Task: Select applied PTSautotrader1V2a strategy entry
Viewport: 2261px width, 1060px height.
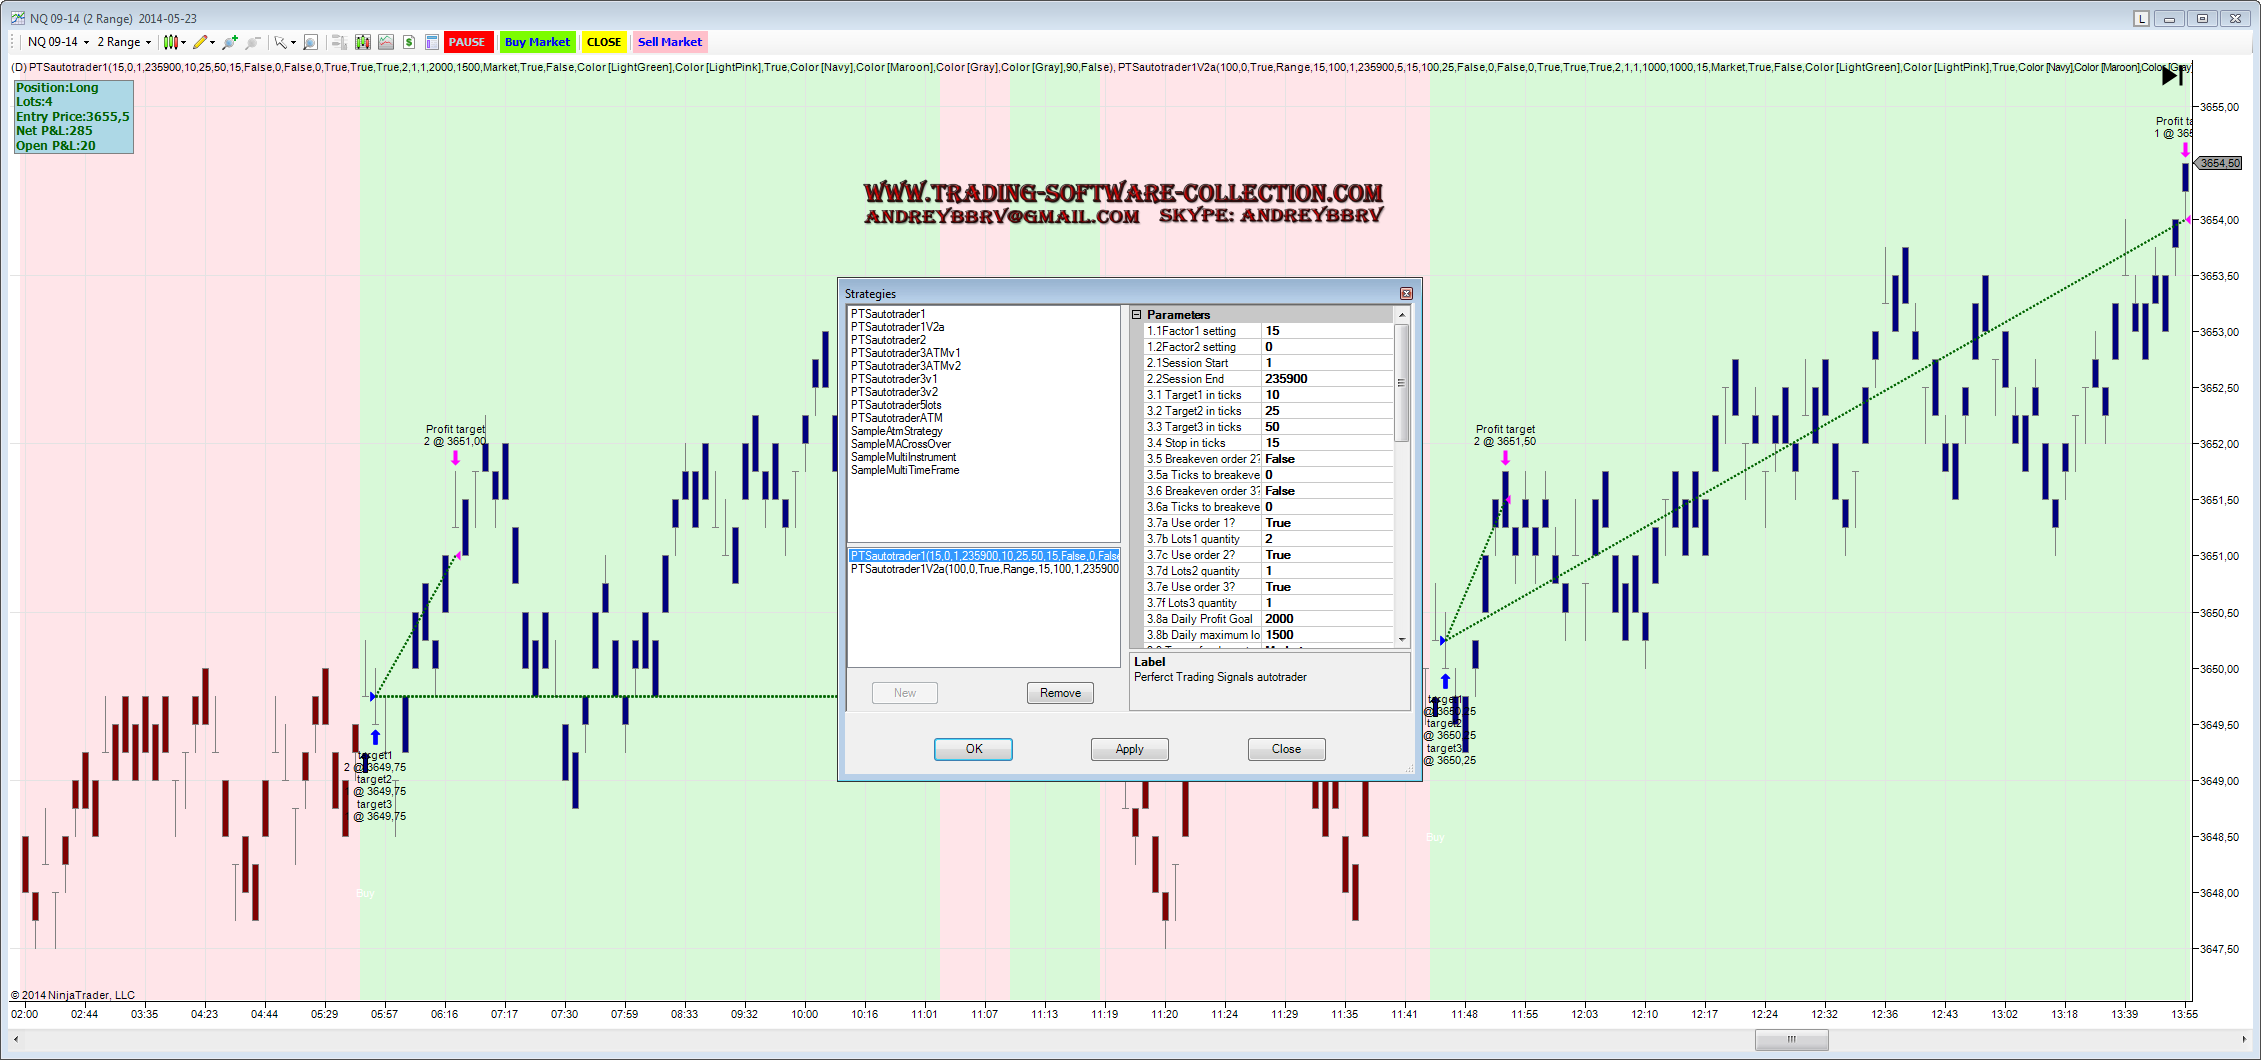Action: click(x=983, y=569)
